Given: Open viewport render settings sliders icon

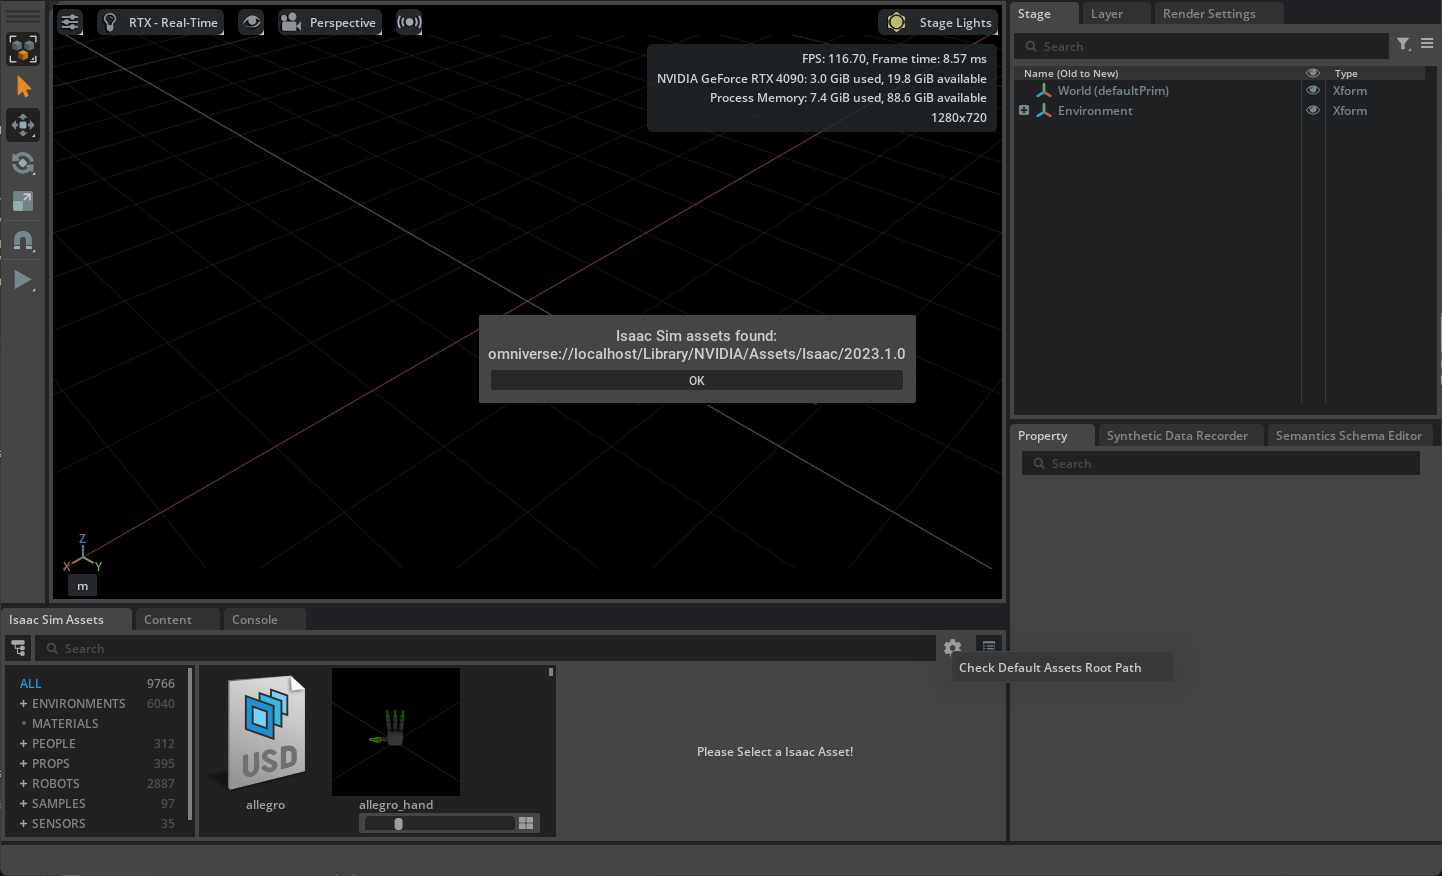Looking at the screenshot, I should [69, 22].
